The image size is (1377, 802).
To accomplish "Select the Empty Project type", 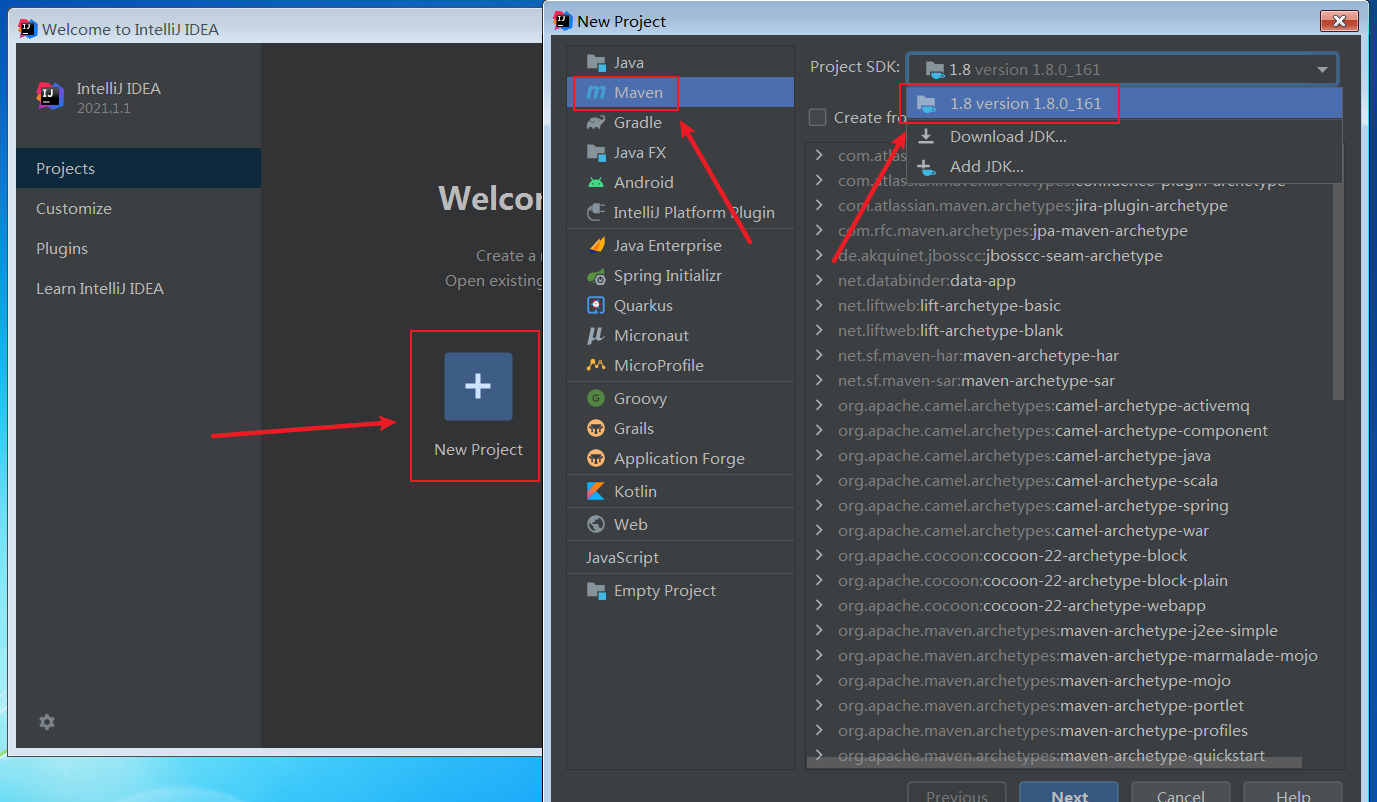I will click(x=680, y=590).
